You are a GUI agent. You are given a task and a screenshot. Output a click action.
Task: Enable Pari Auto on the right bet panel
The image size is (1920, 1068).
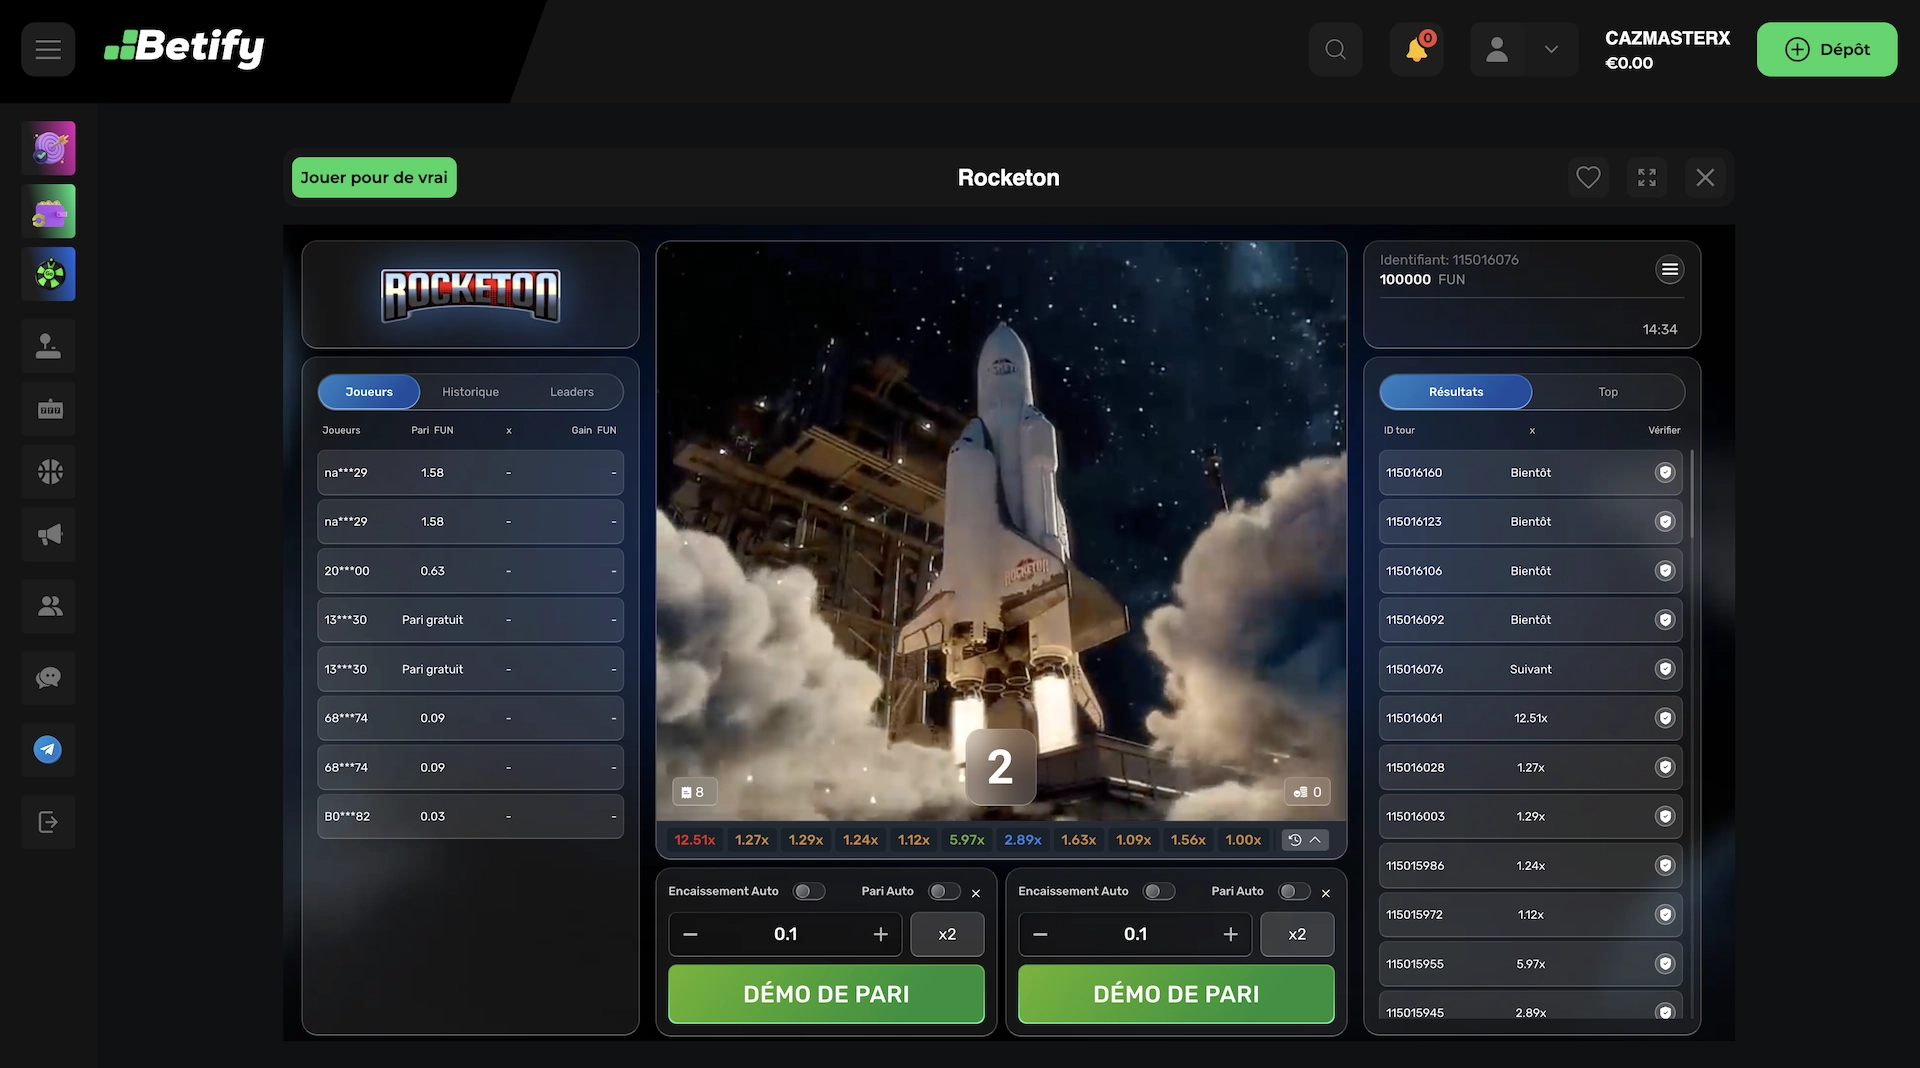1294,890
